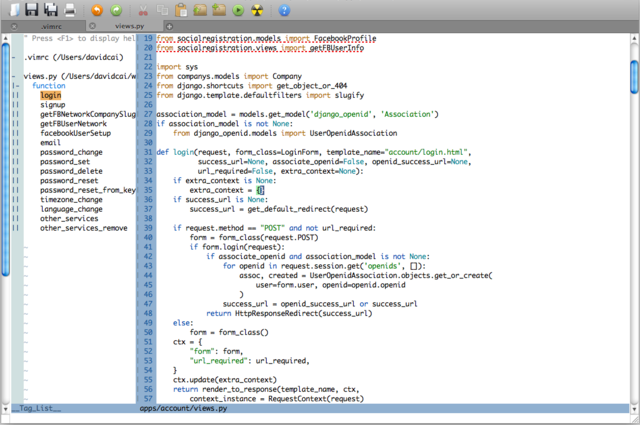Jump to password_change tag

(x=71, y=152)
